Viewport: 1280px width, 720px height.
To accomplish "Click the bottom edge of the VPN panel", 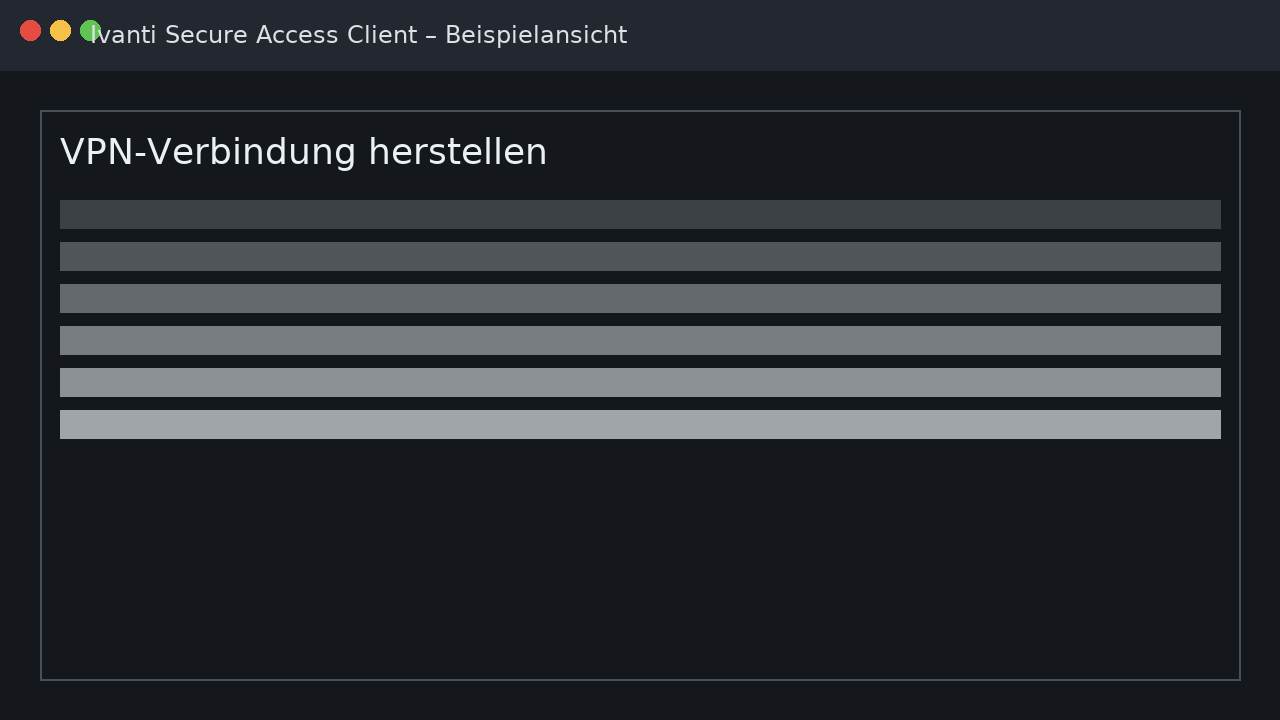I will (640, 679).
